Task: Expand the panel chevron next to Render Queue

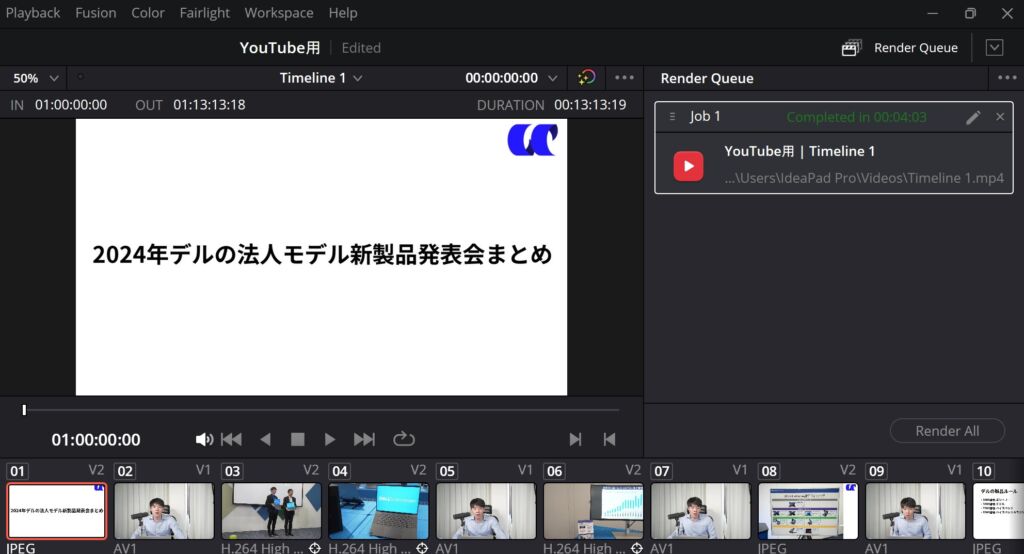Action: [994, 48]
